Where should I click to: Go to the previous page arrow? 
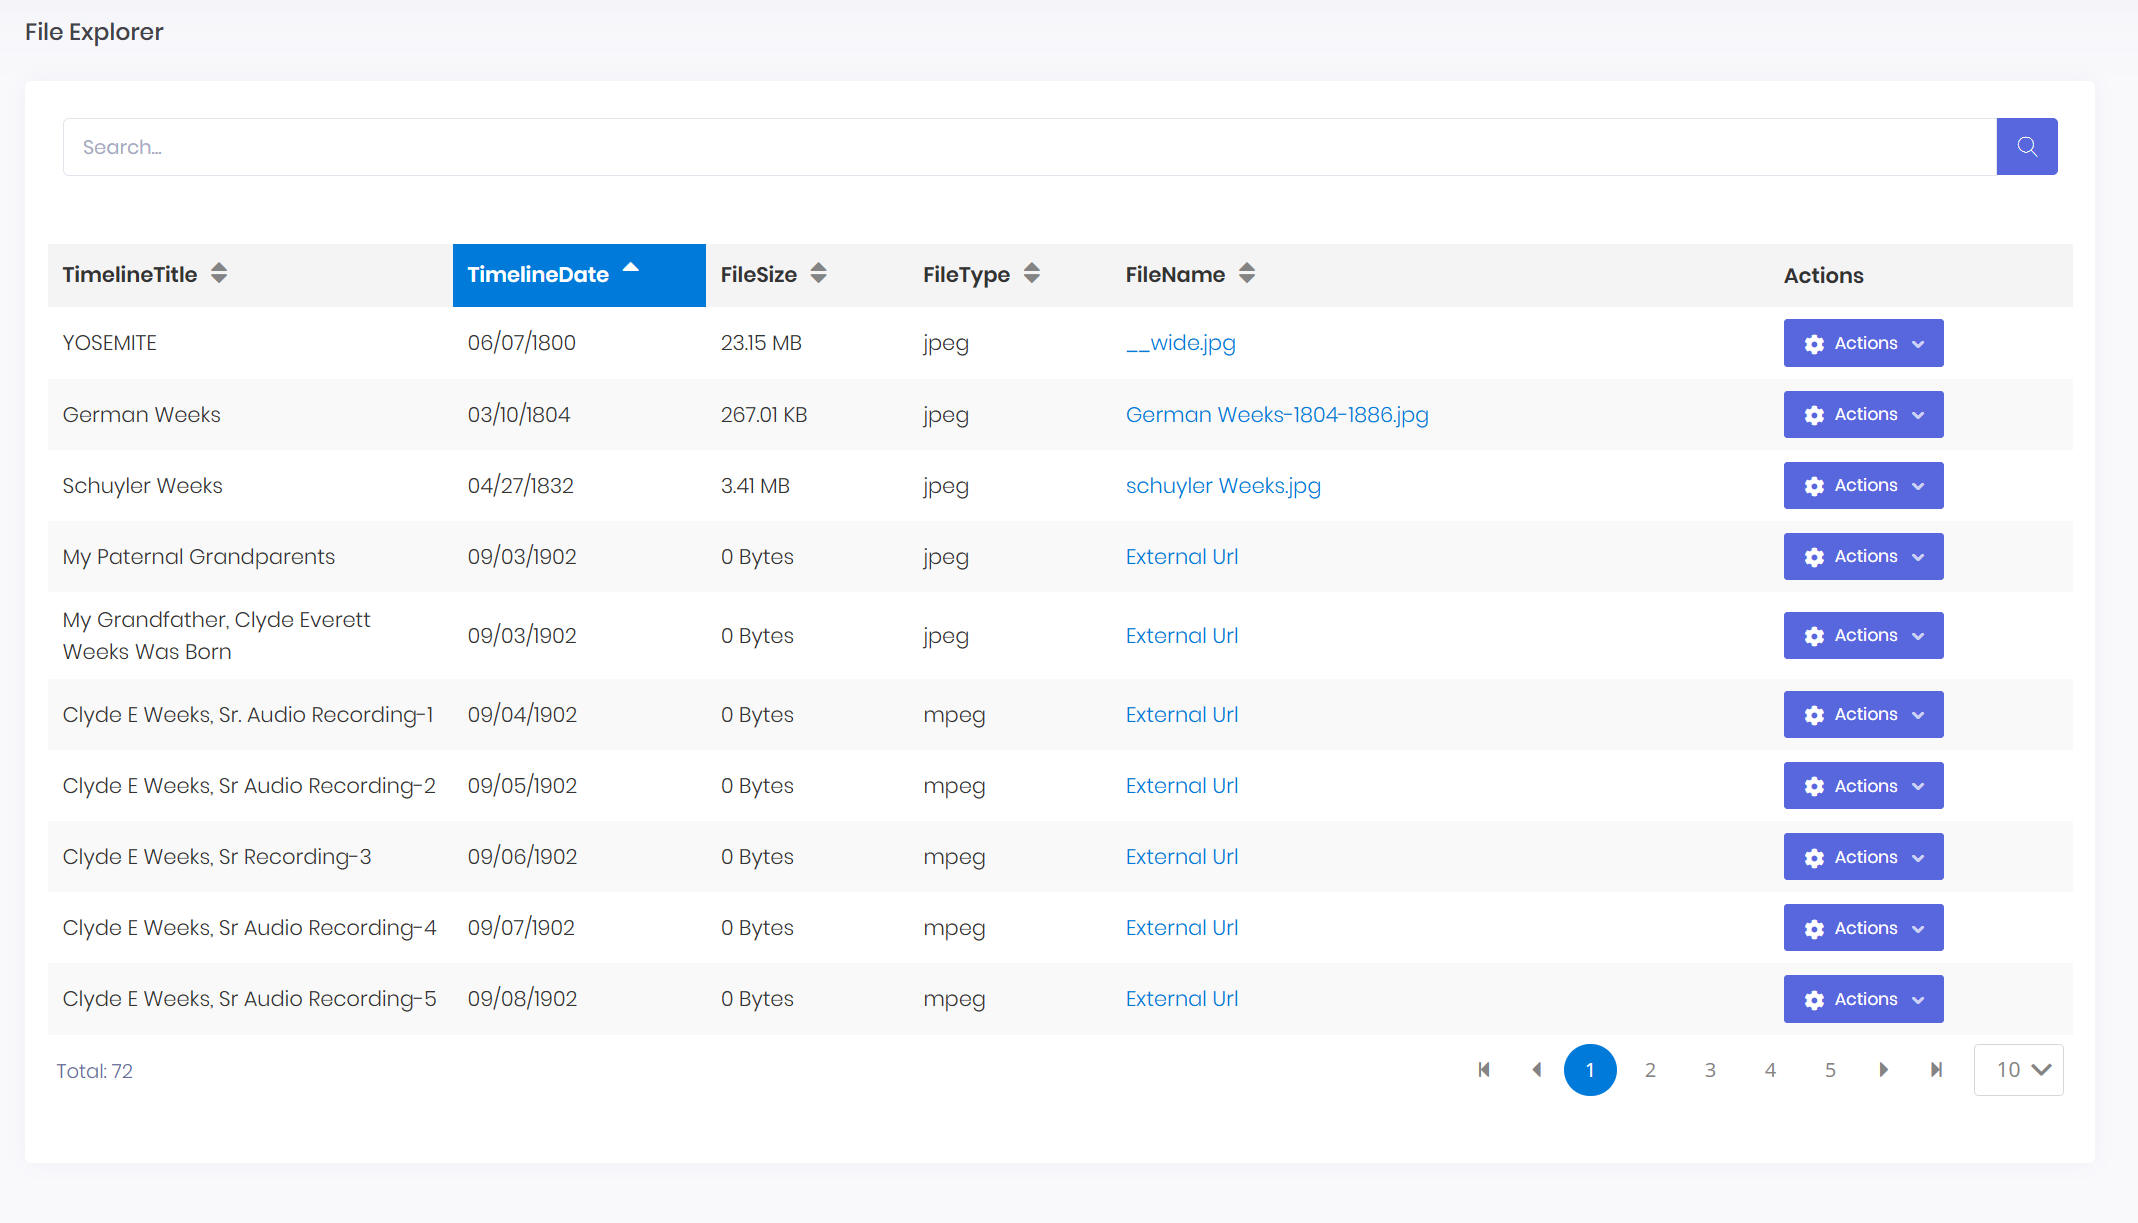pos(1537,1070)
